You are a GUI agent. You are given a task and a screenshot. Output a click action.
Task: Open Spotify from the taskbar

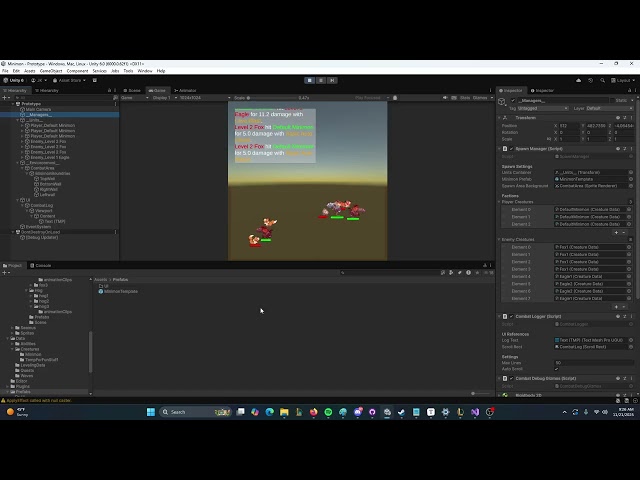pos(328,412)
